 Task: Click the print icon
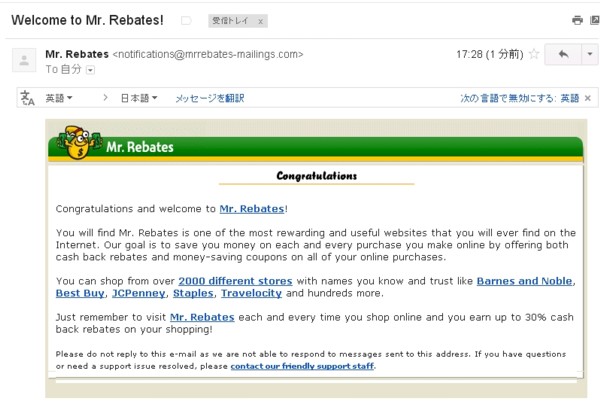pyautogui.click(x=577, y=20)
